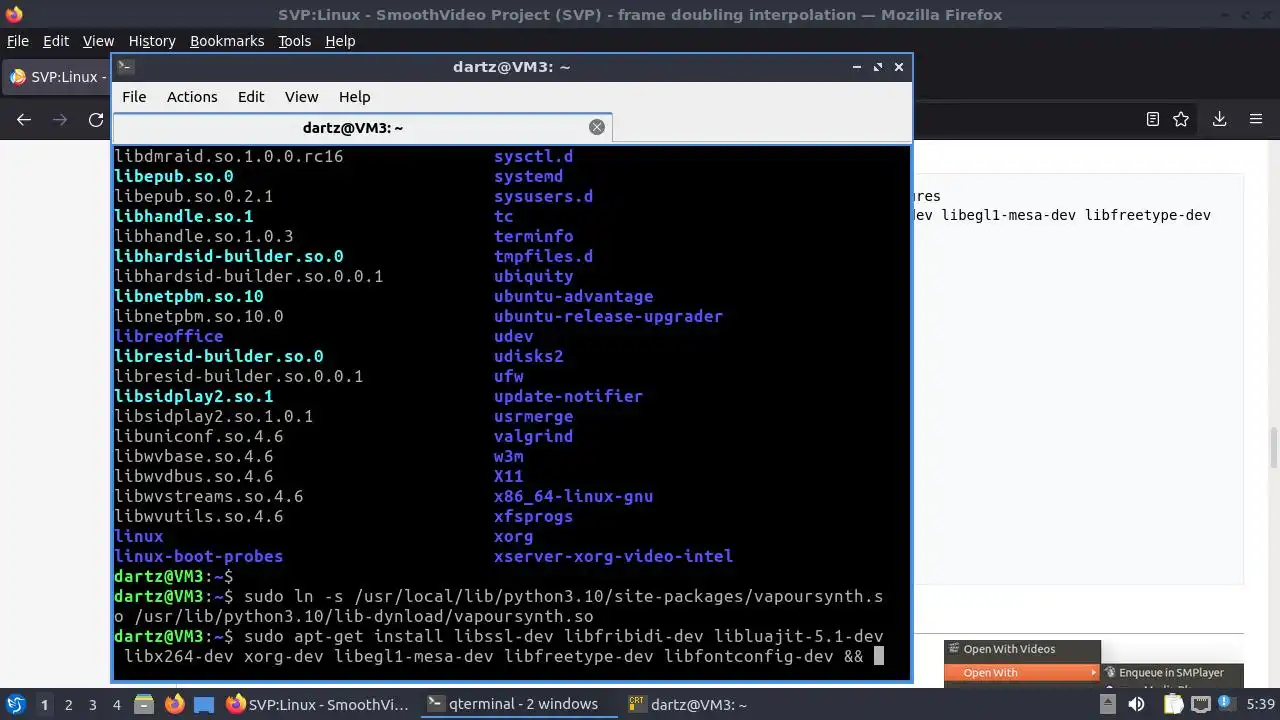This screenshot has height=720, width=1280.
Task: Click libnetpbm.so.10 in terminal listing
Action: 189,296
